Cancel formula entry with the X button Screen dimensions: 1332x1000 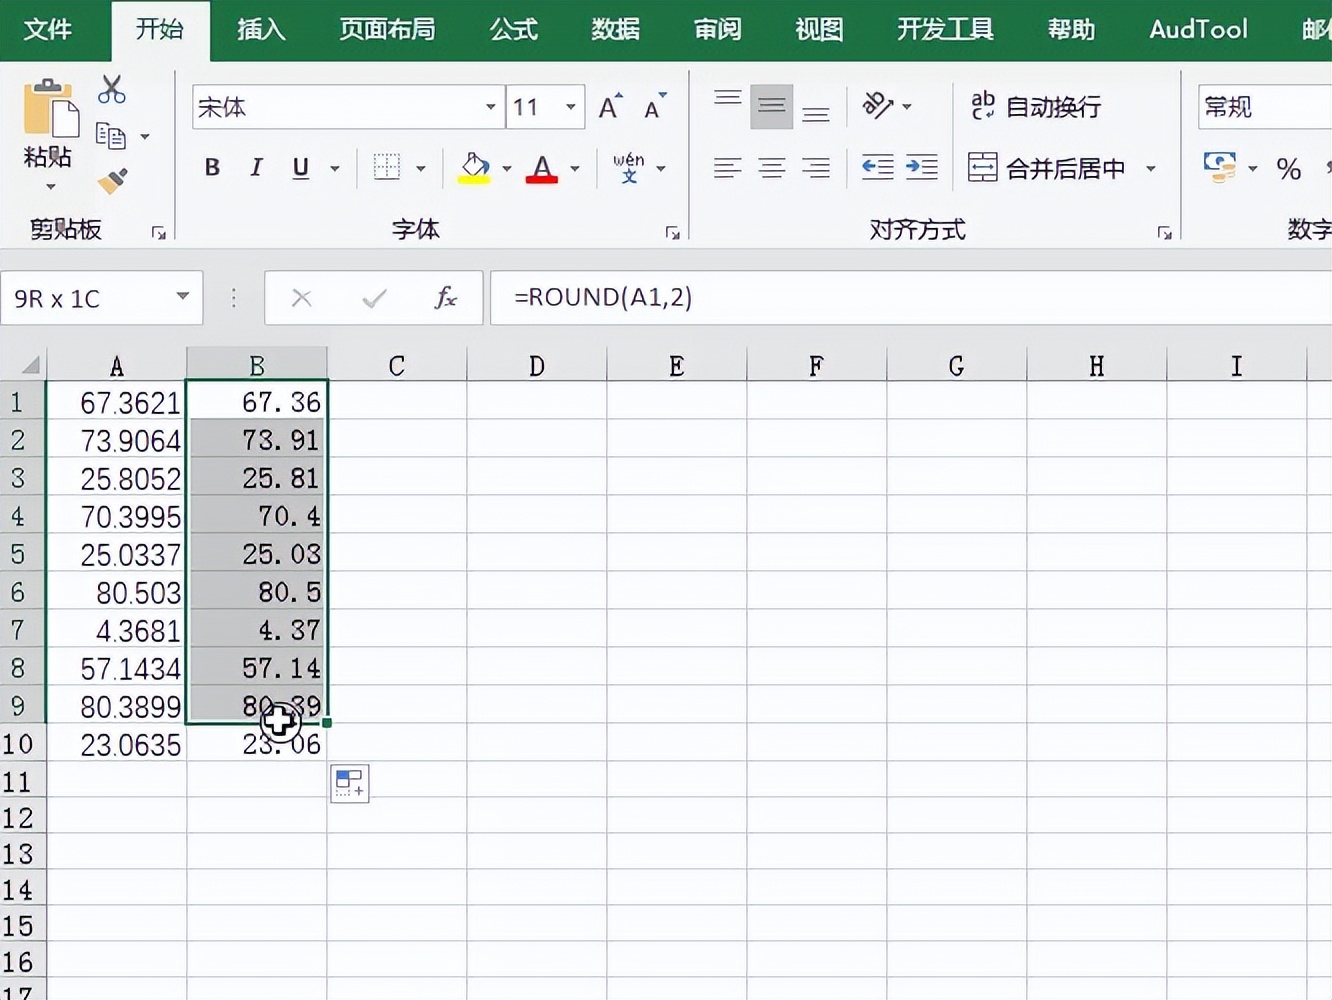coord(301,297)
